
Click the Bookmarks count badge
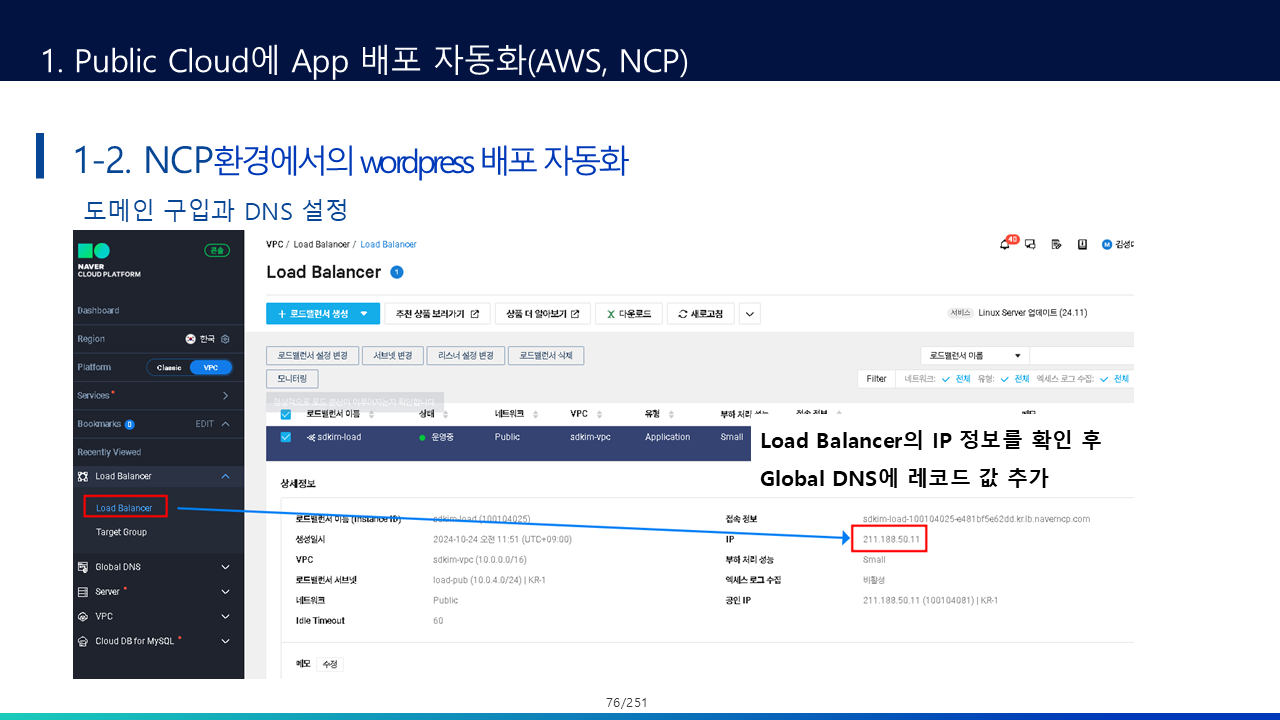click(130, 424)
